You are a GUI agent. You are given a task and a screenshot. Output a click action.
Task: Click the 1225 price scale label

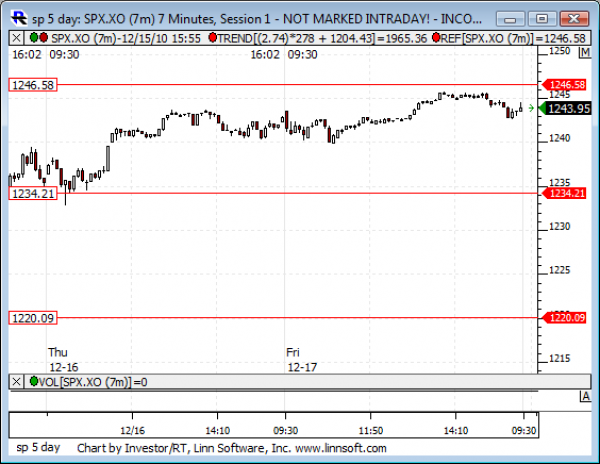[560, 270]
